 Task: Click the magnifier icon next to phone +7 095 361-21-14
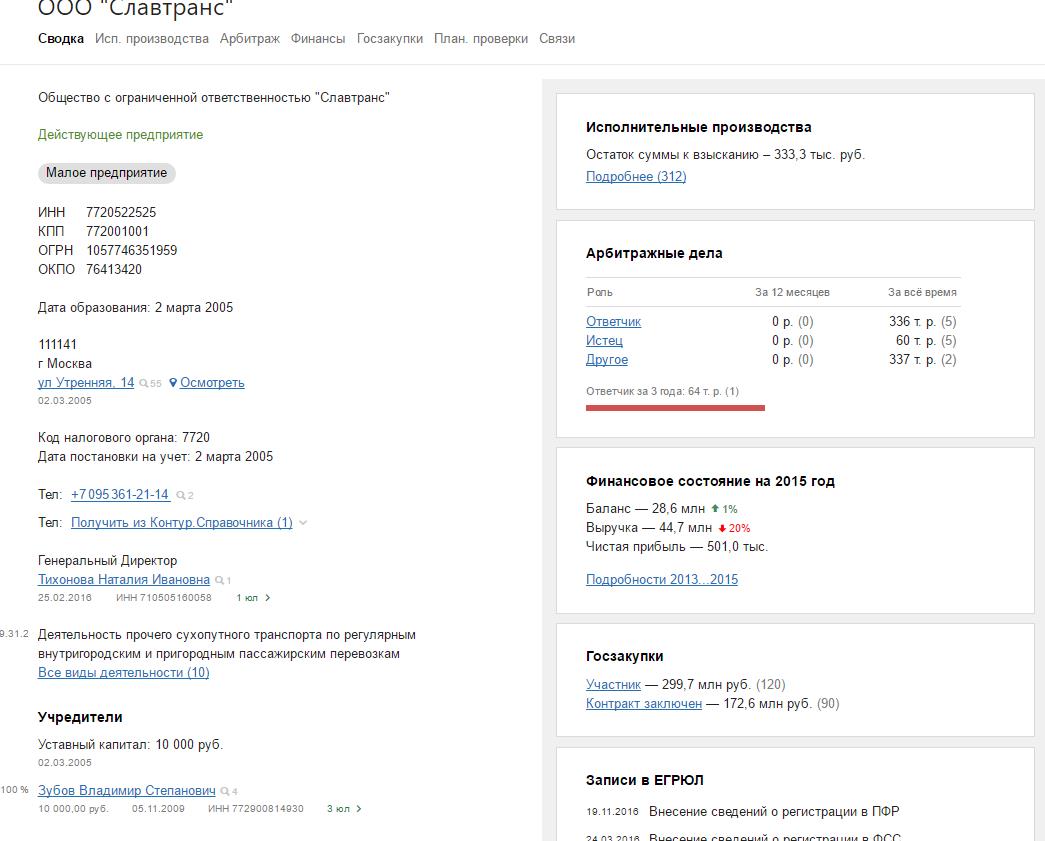click(181, 495)
